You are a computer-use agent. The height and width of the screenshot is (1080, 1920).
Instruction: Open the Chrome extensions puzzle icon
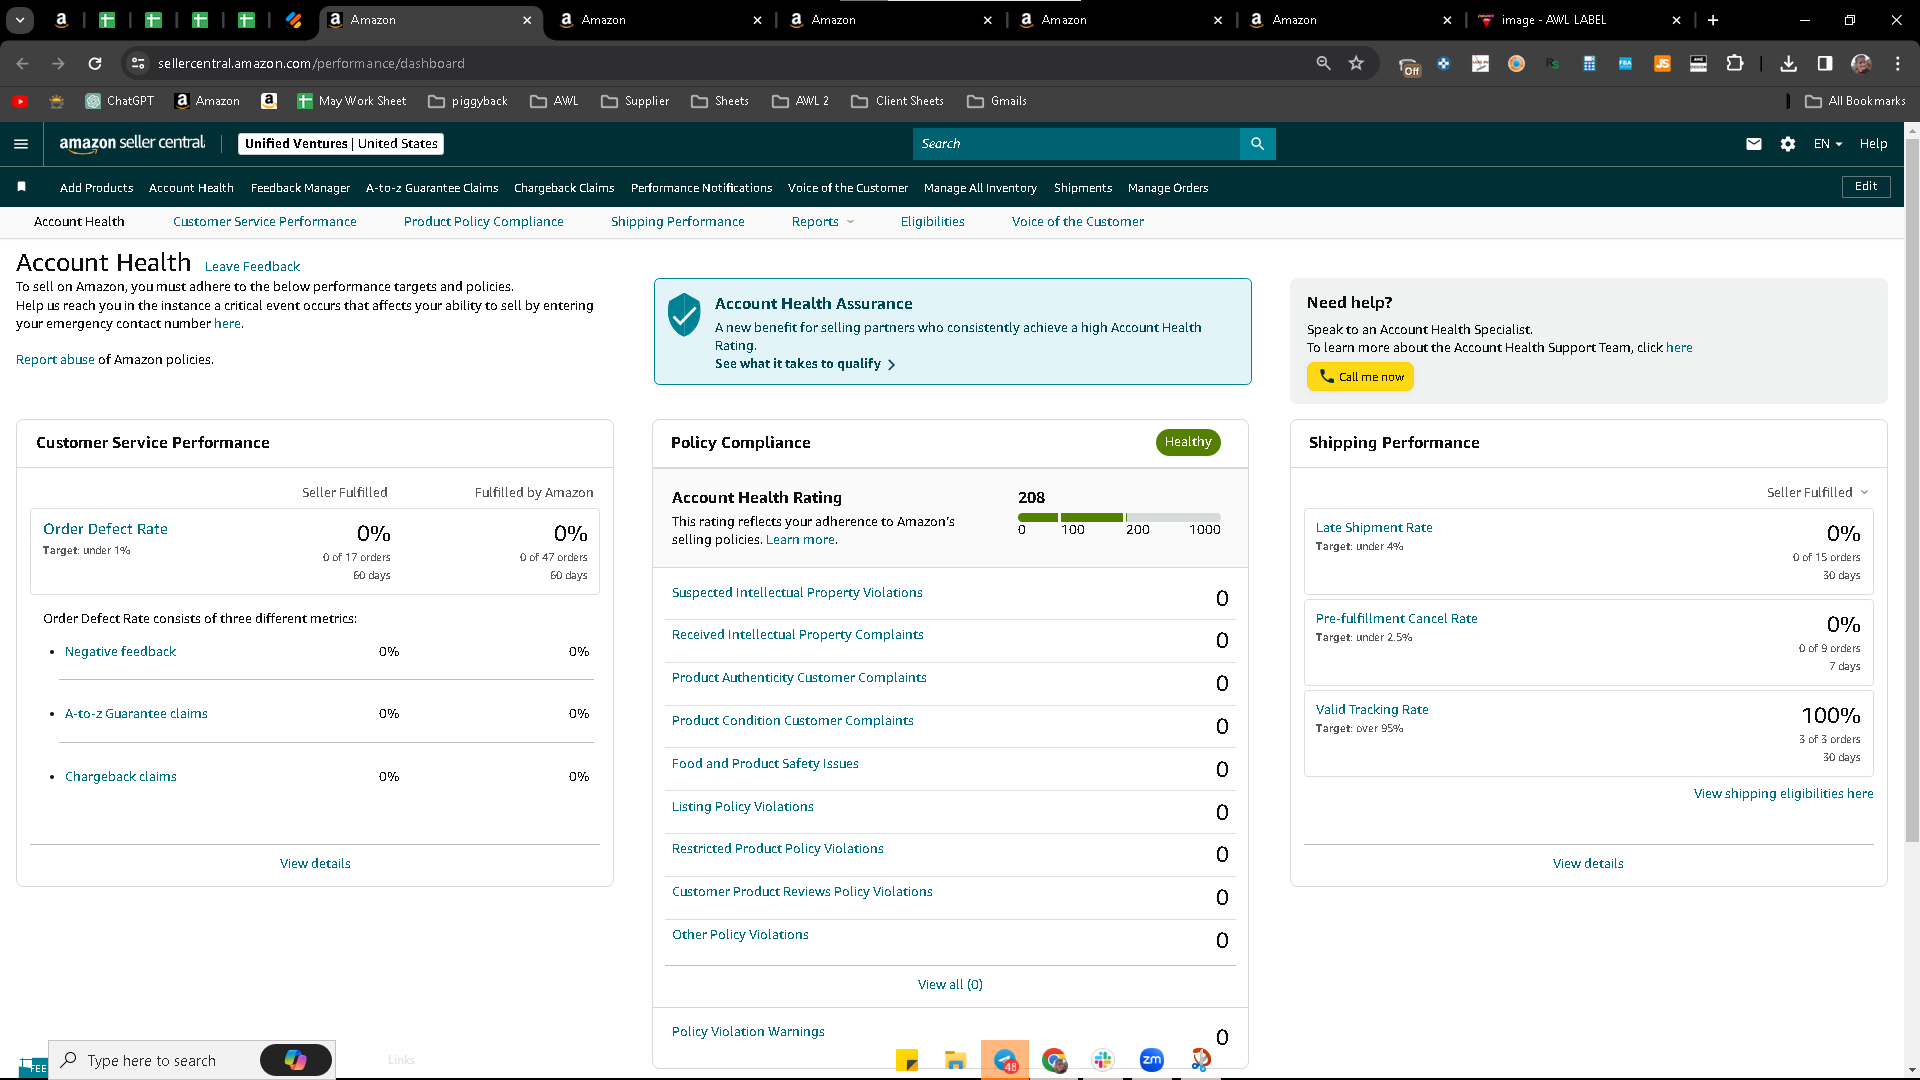(x=1735, y=63)
